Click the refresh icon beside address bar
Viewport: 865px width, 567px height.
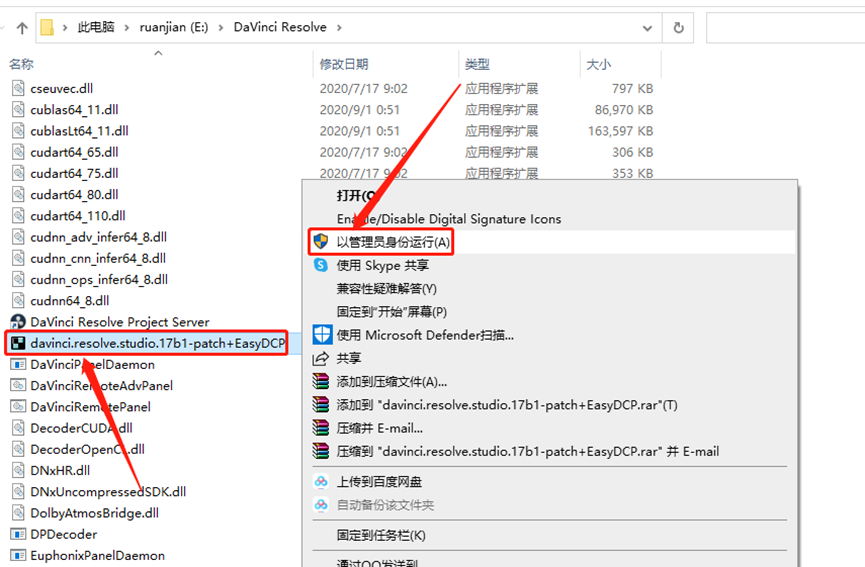679,28
